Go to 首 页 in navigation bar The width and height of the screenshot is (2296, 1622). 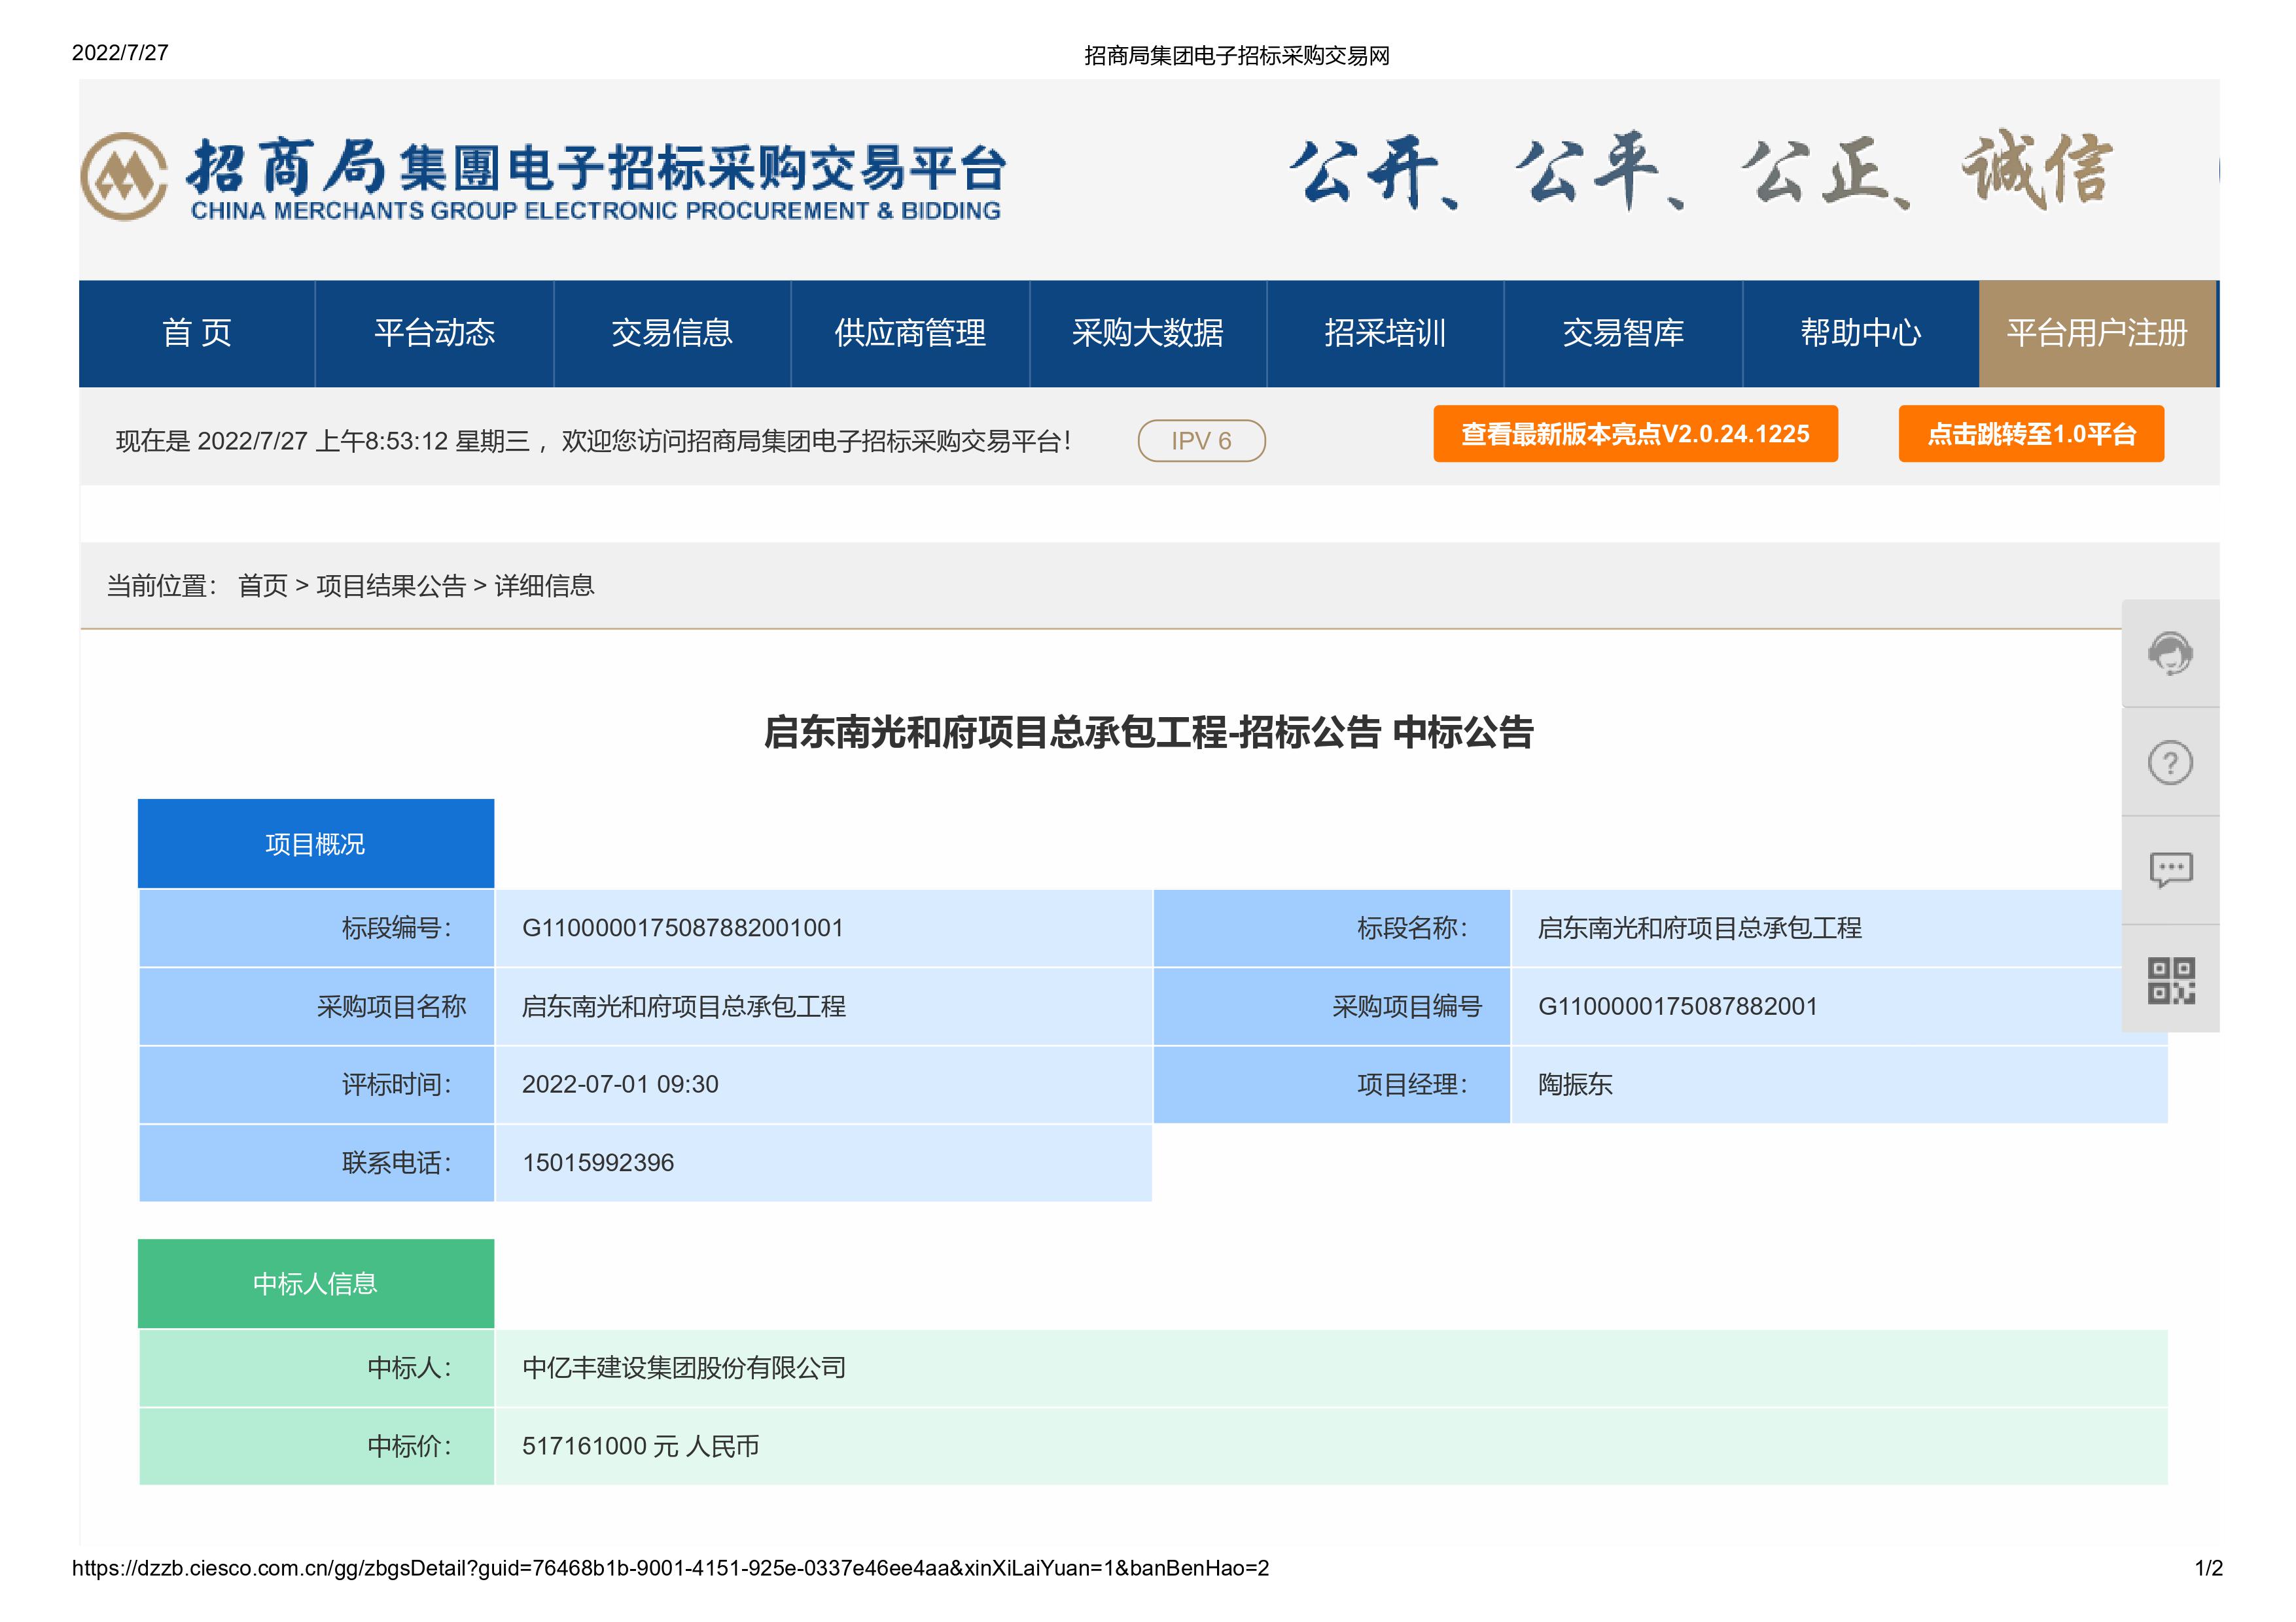(197, 333)
